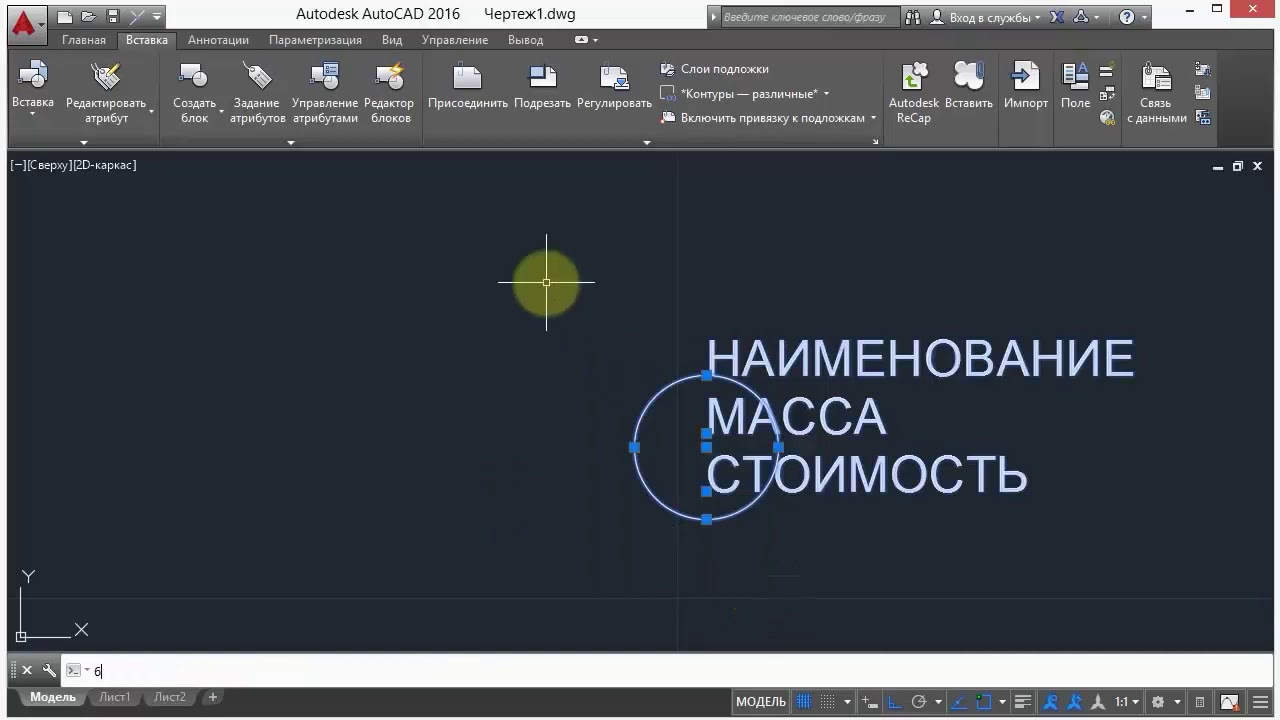
Task: Open status bar customization menu icon
Action: 1261,702
